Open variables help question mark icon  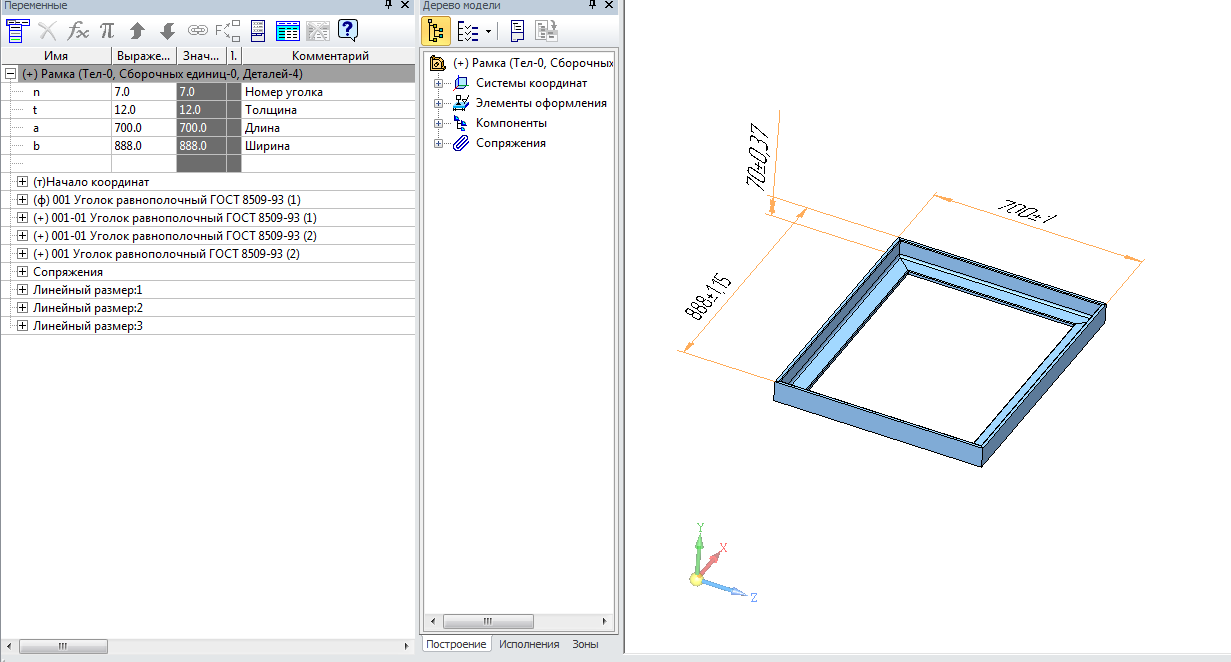tap(348, 30)
